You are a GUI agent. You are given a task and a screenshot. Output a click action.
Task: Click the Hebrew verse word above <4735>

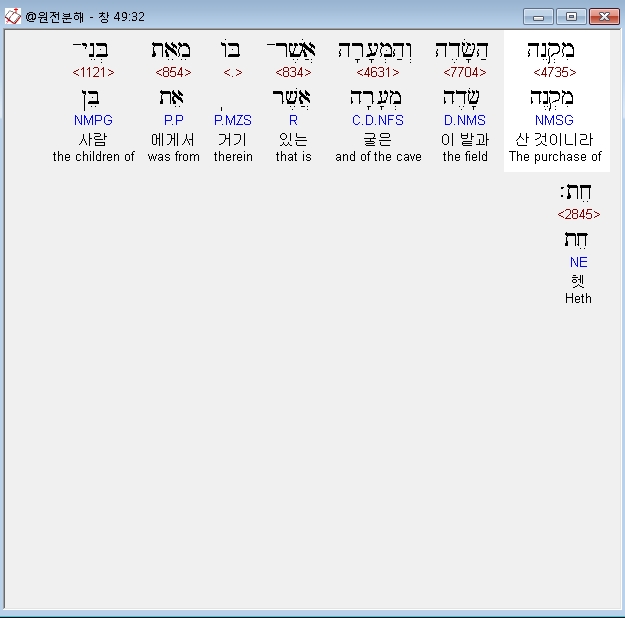pos(552,52)
